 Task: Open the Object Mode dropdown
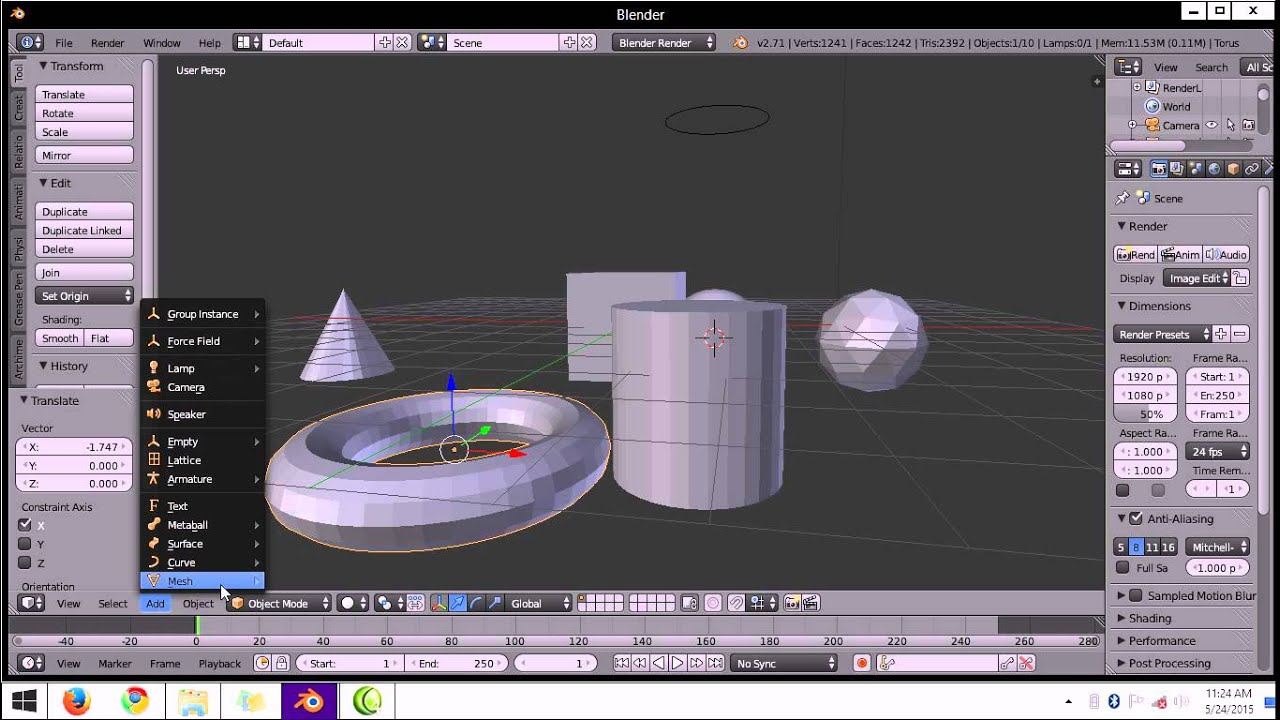point(280,603)
